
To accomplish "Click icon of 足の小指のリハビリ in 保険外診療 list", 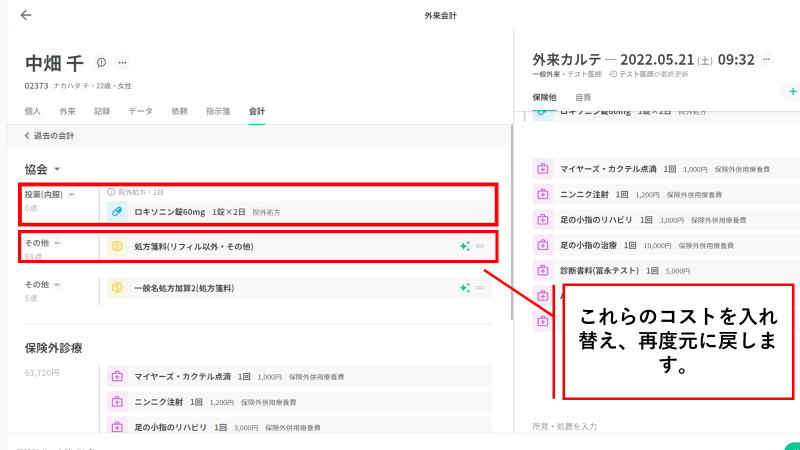I will 117,427.
